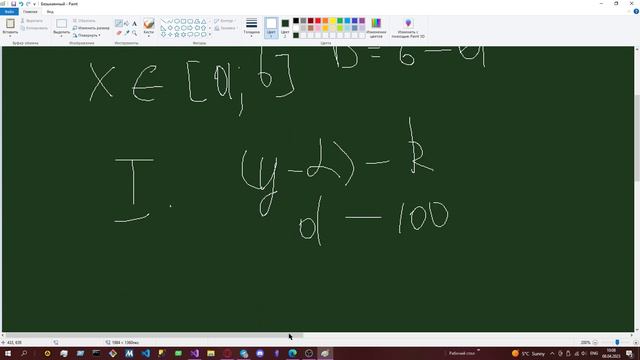
Task: Select the Fill with color bucket tool
Action: [127, 24]
